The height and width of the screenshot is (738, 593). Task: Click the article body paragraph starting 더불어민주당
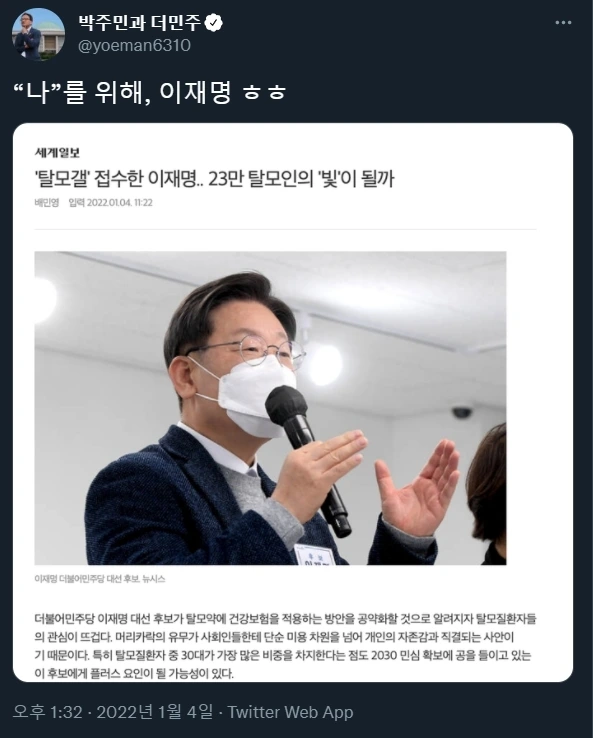[285, 646]
